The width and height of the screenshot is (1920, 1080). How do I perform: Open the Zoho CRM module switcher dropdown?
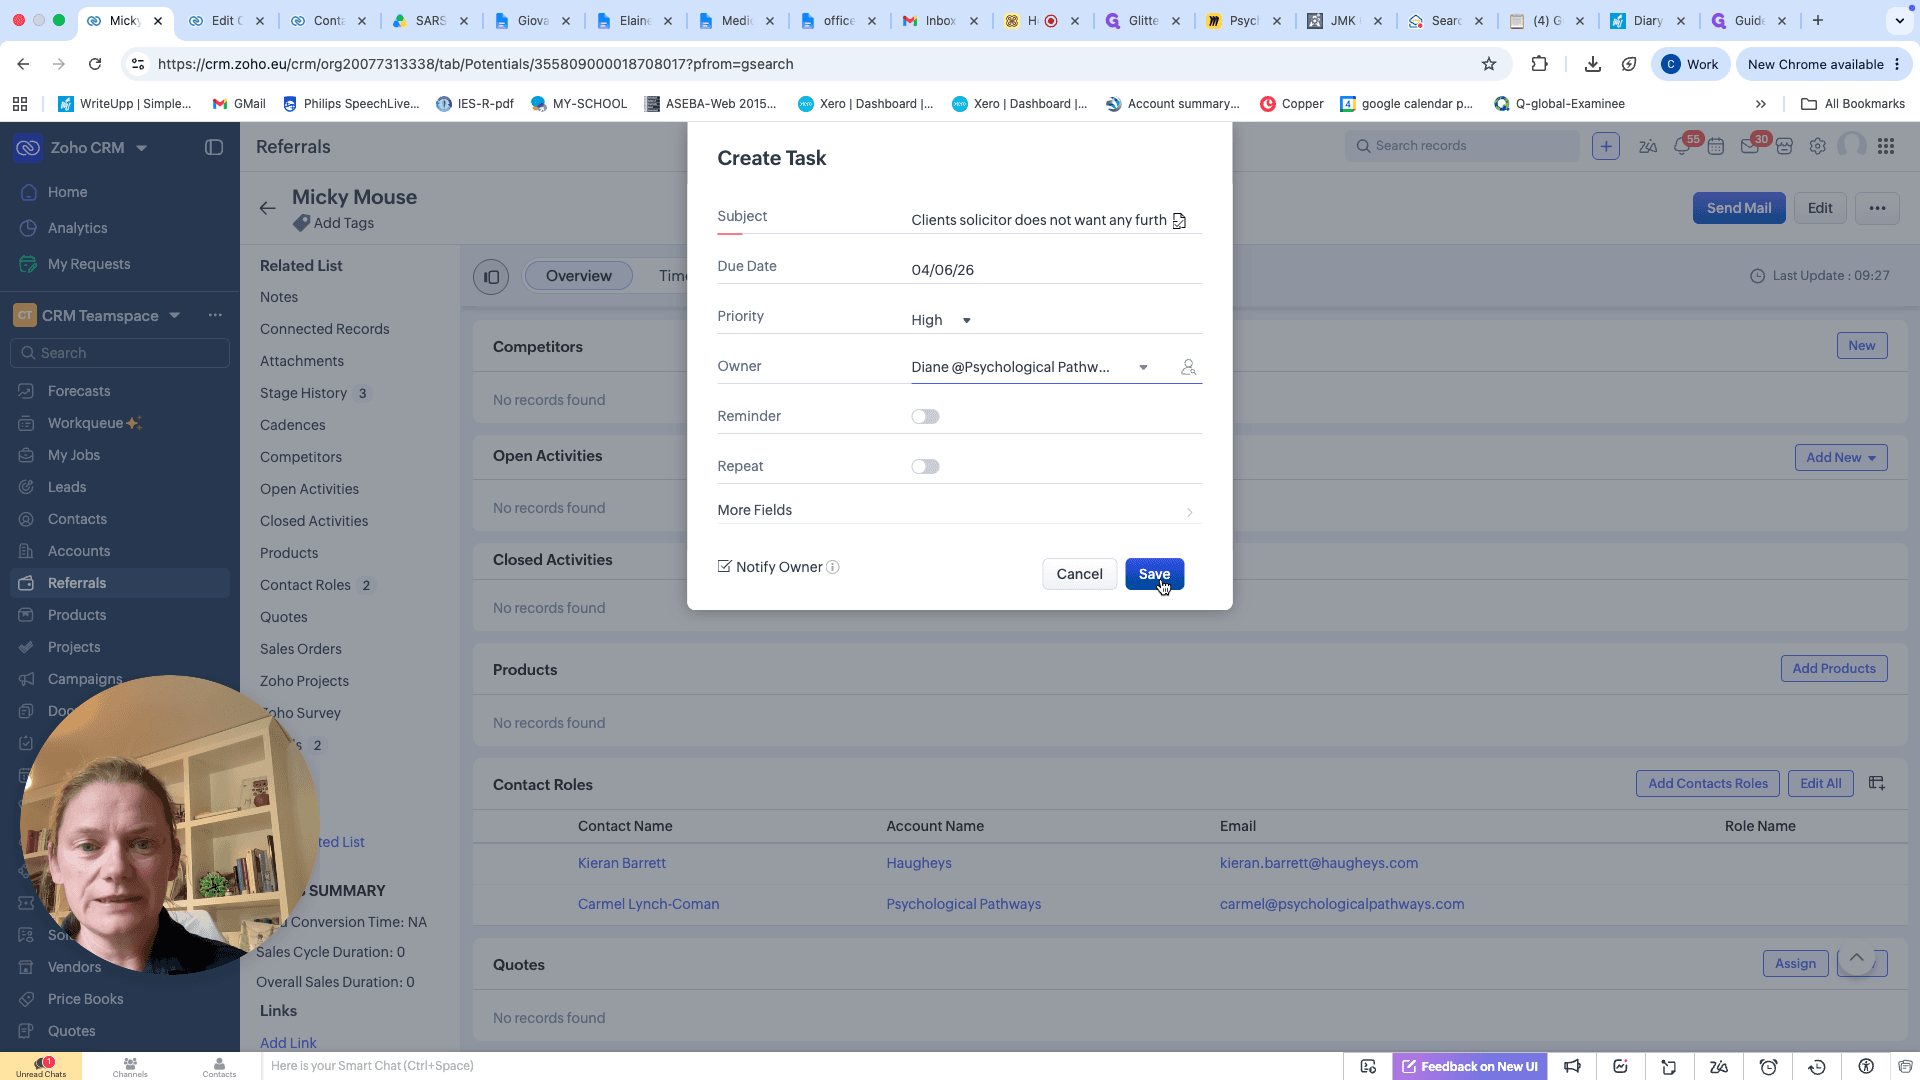tap(141, 148)
